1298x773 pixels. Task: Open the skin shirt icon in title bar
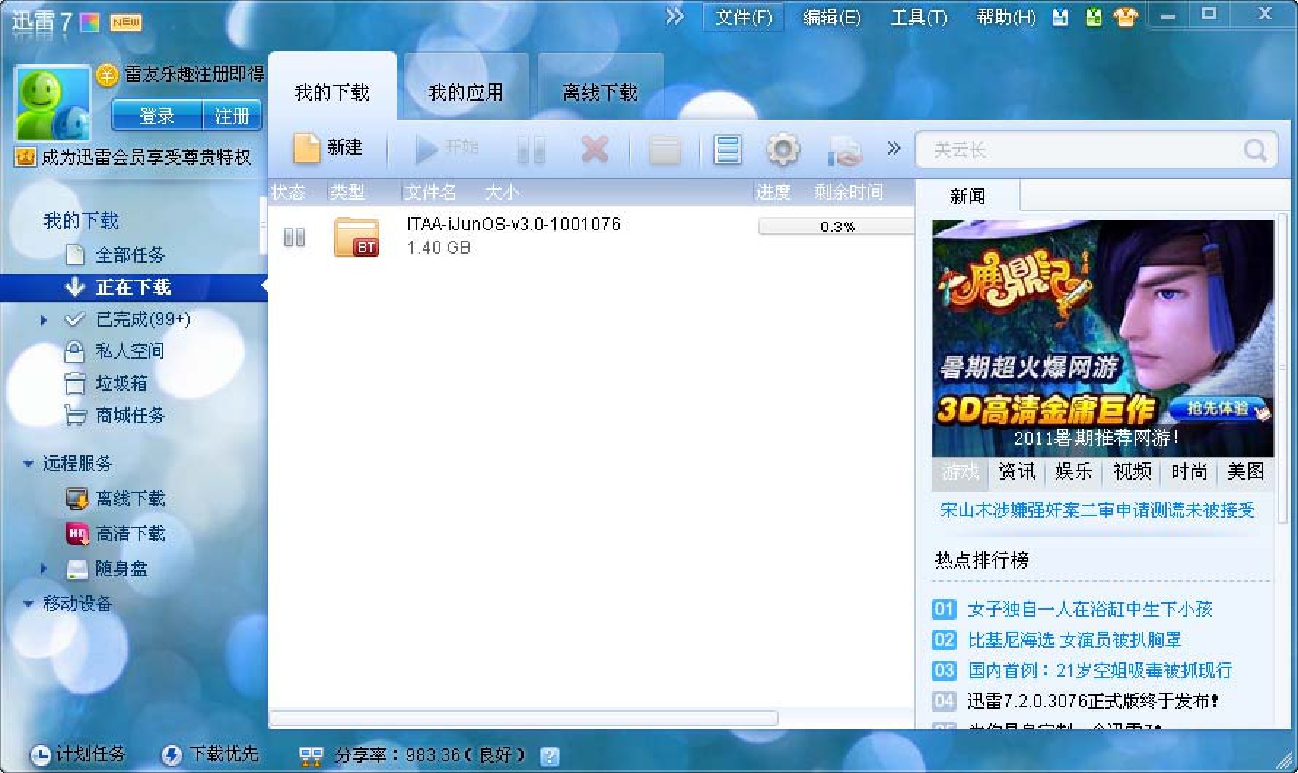[x=1126, y=18]
